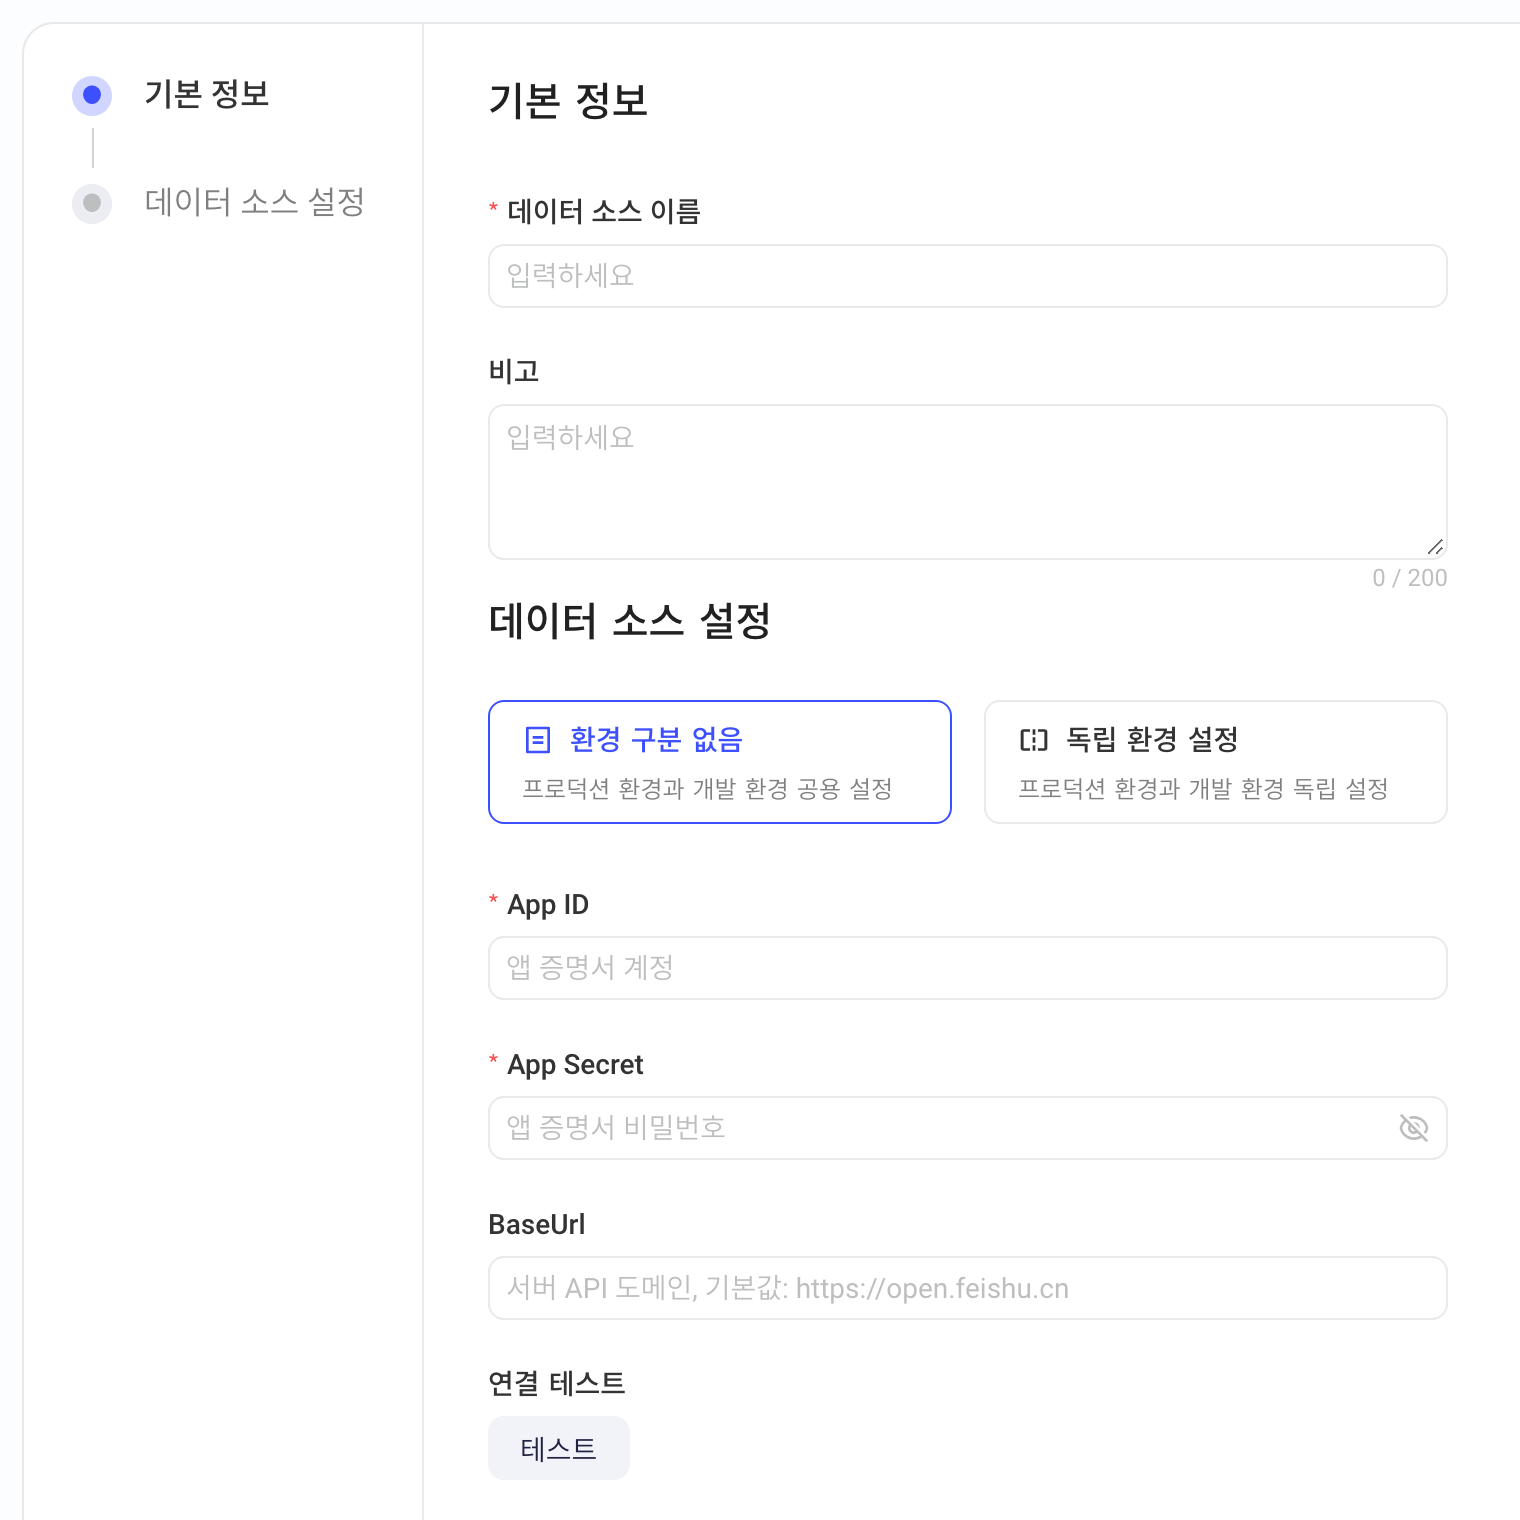The width and height of the screenshot is (1520, 1520).
Task: Click the App Secret field label
Action: pyautogui.click(x=575, y=1064)
